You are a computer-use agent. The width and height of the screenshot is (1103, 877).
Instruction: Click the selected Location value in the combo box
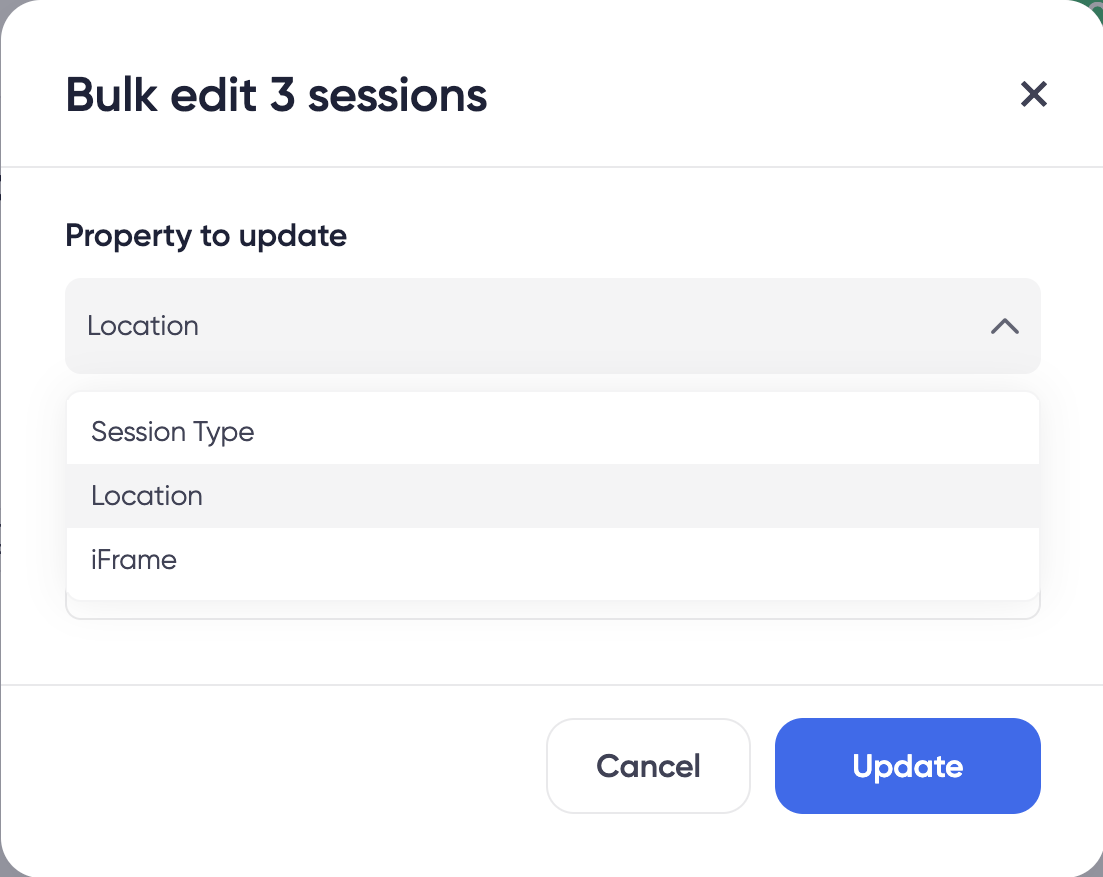[x=143, y=326]
